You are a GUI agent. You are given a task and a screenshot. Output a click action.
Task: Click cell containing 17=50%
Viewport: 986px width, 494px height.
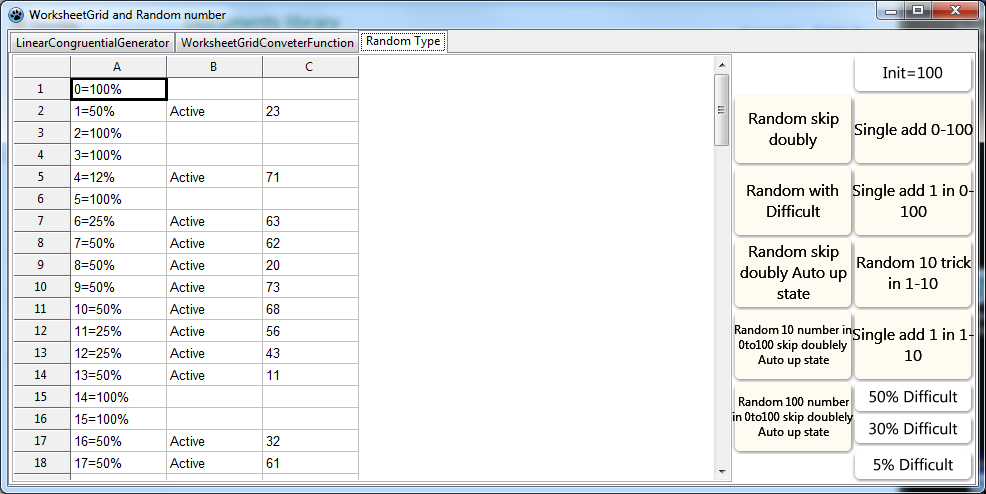119,463
